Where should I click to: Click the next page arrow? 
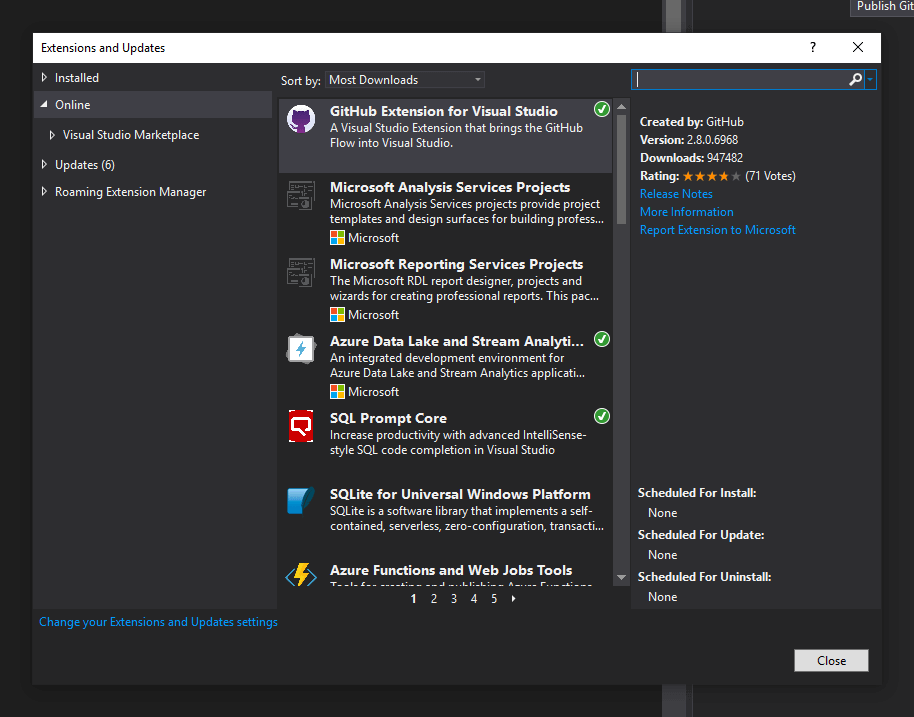click(514, 599)
